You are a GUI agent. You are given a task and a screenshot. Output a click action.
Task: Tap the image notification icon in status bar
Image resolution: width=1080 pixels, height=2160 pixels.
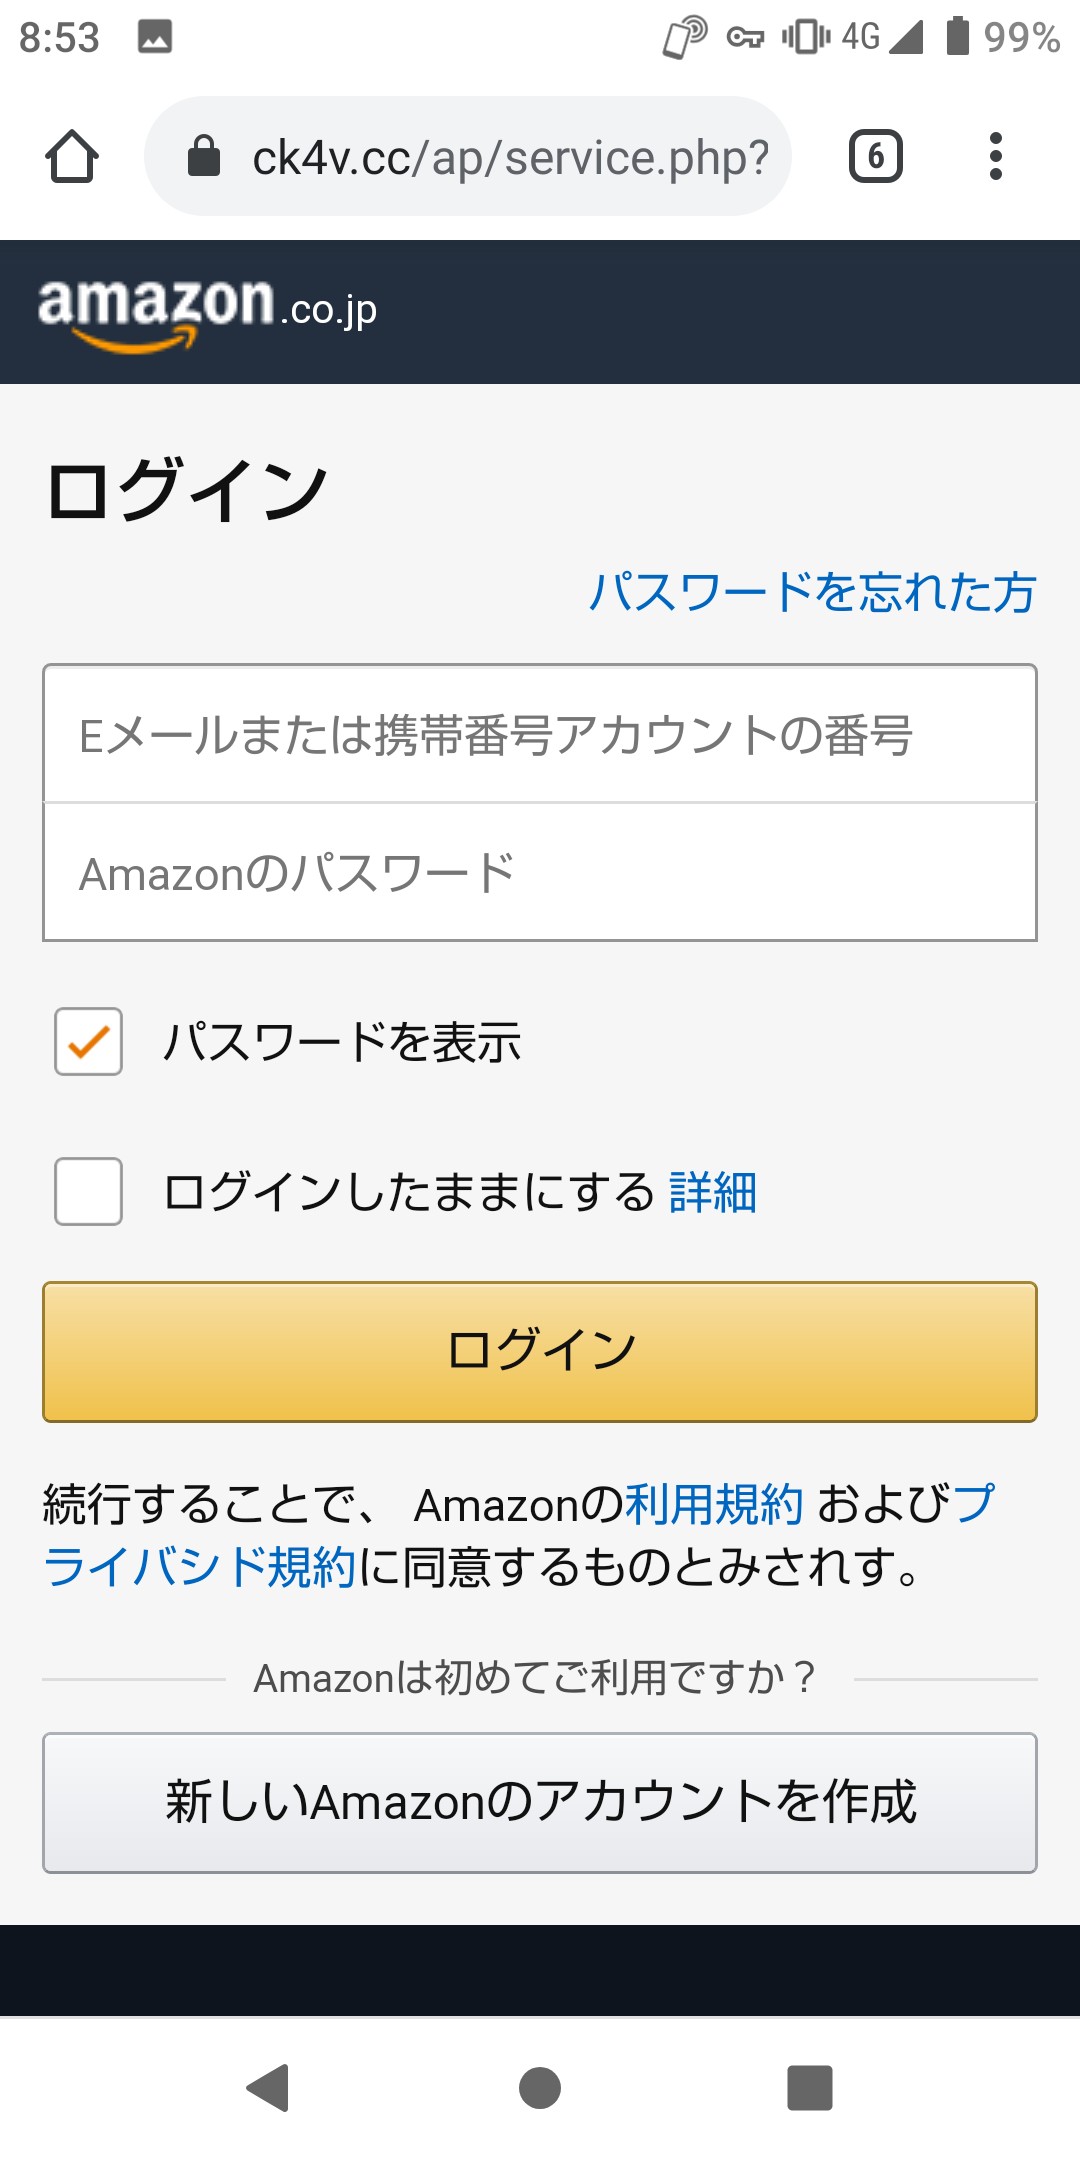[x=155, y=37]
